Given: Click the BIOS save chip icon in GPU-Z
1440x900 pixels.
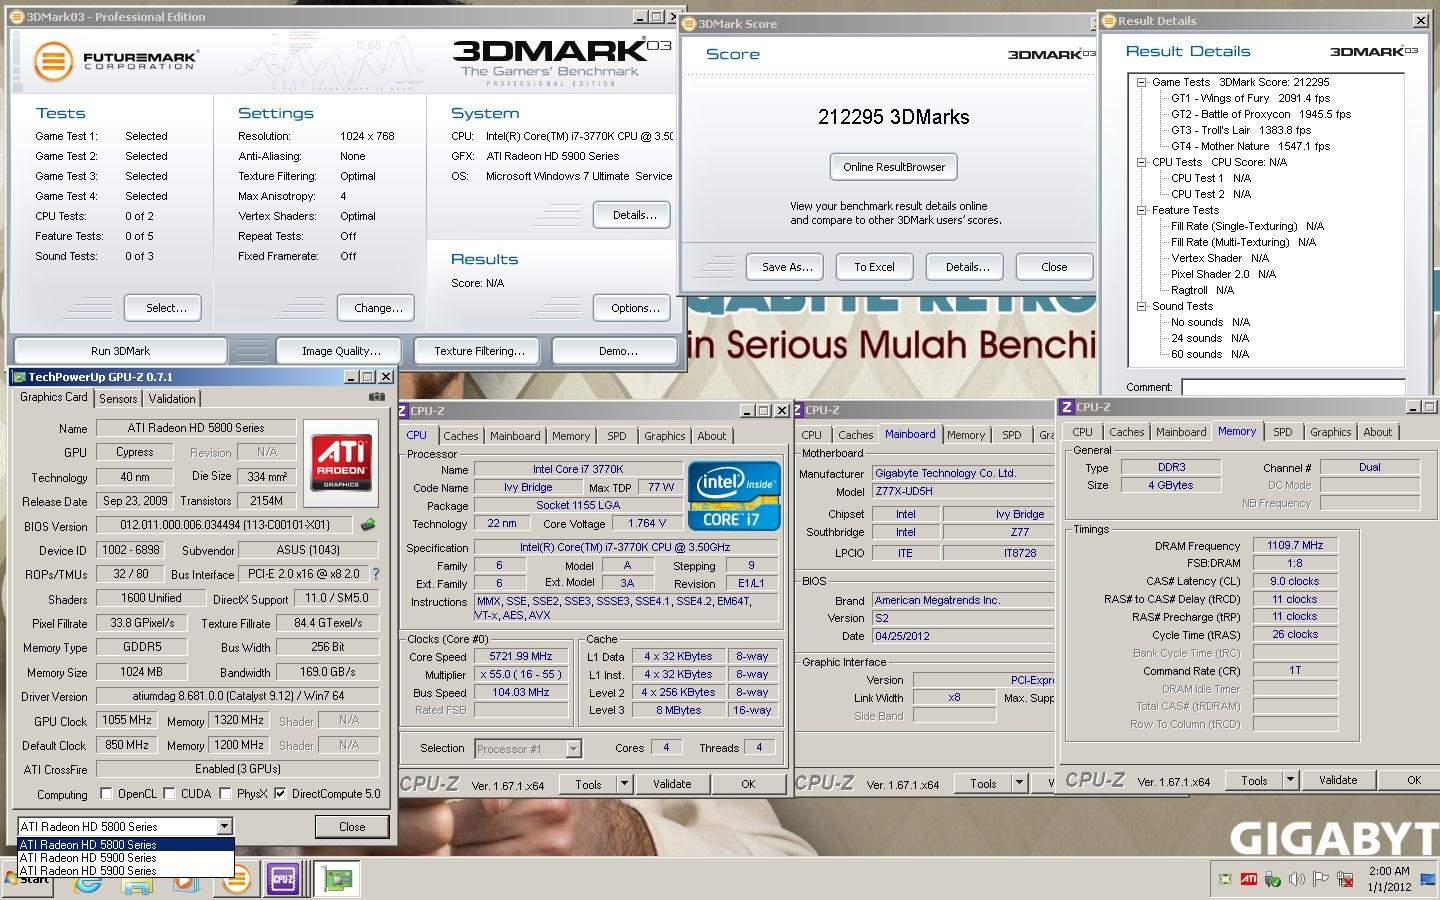Looking at the screenshot, I should click(x=368, y=524).
